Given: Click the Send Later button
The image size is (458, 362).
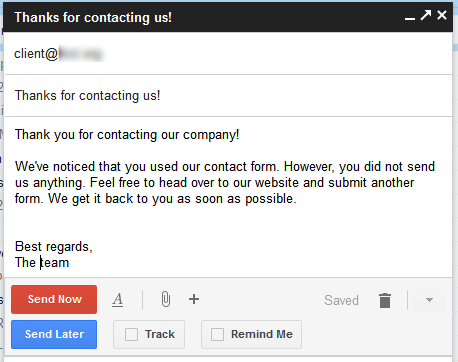Looking at the screenshot, I should [x=54, y=334].
